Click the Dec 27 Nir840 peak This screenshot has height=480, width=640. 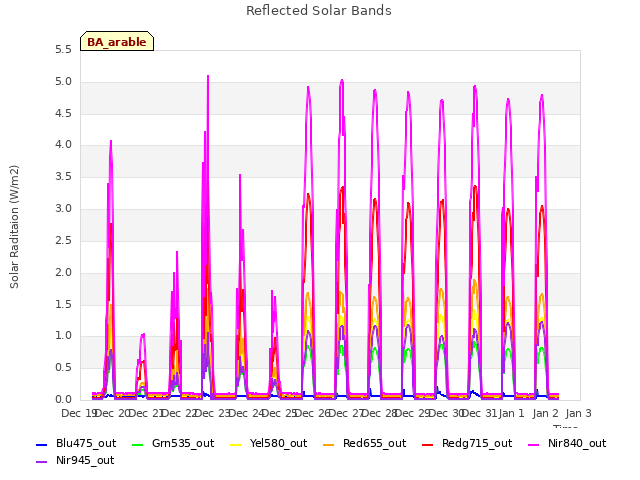[x=342, y=81]
